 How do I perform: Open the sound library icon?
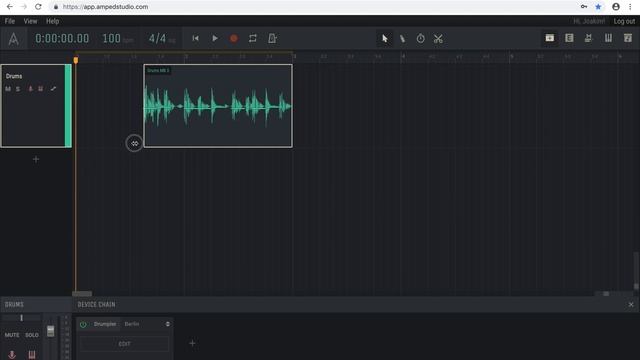(x=628, y=38)
